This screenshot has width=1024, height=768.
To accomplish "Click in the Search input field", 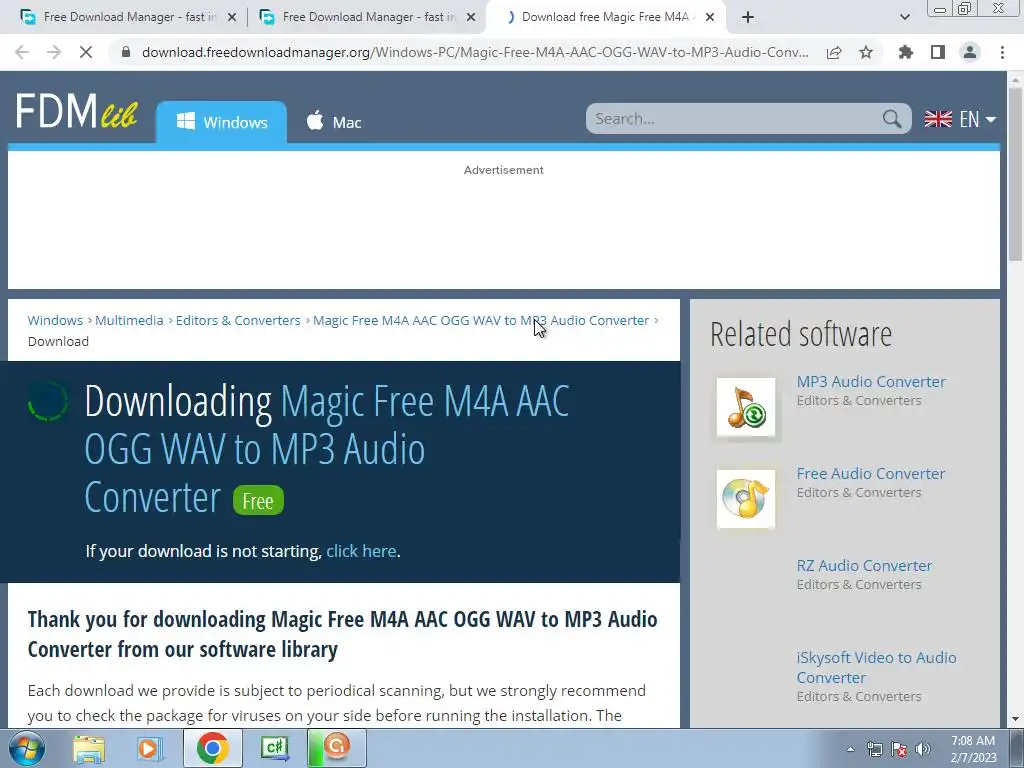I will point(735,119).
